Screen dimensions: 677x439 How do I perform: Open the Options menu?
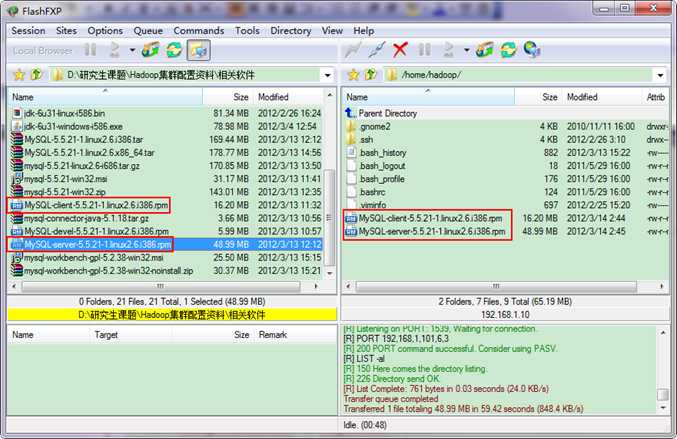pos(105,31)
